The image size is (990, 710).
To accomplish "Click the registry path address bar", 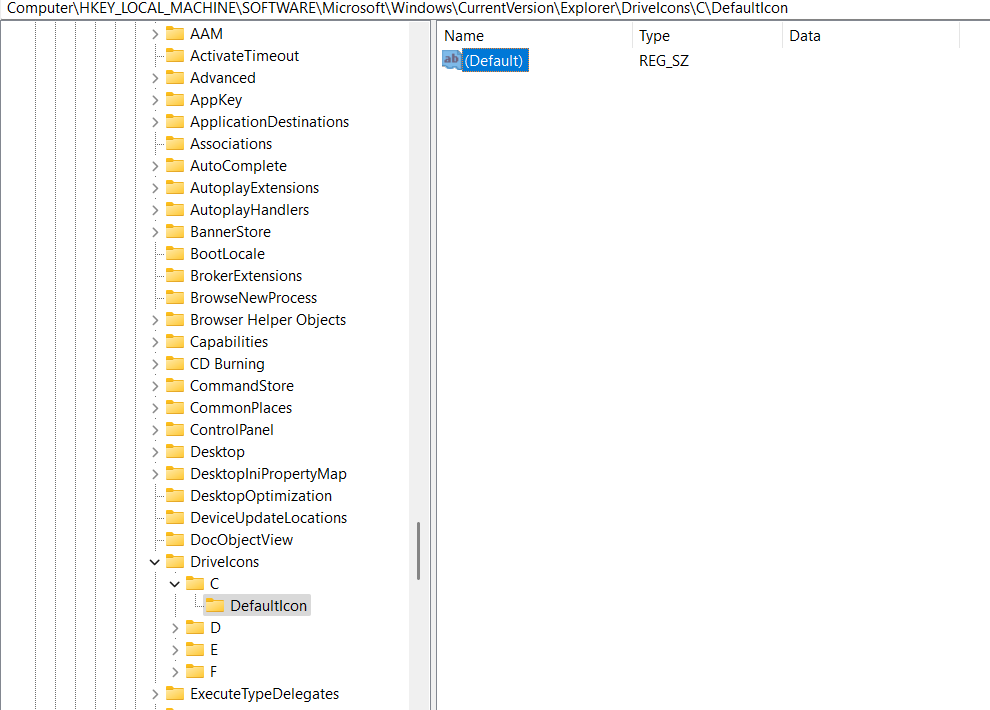I will (495, 8).
